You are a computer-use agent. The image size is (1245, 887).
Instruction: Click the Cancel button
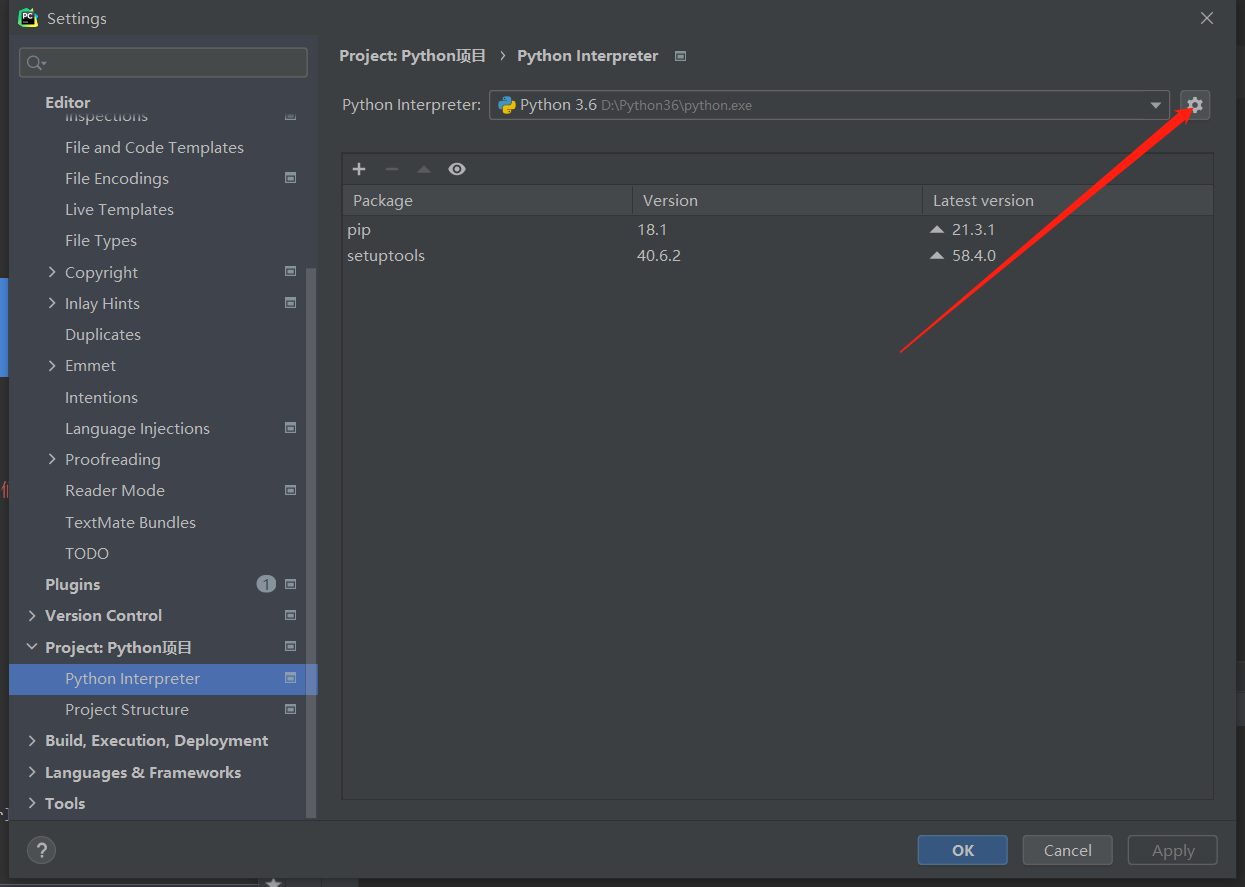pyautogui.click(x=1068, y=850)
